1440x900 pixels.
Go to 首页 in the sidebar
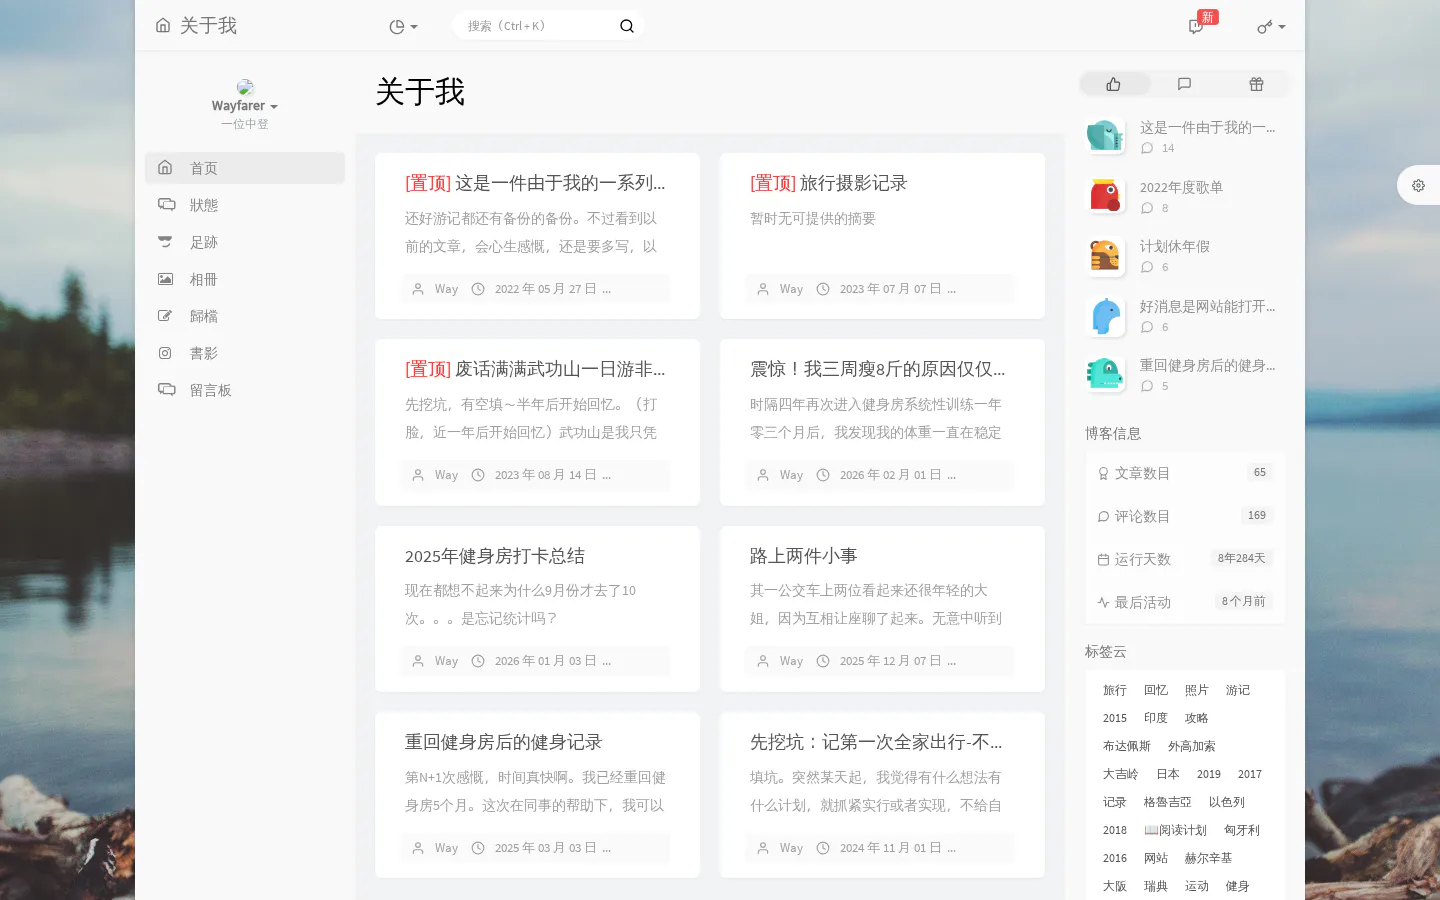[245, 168]
